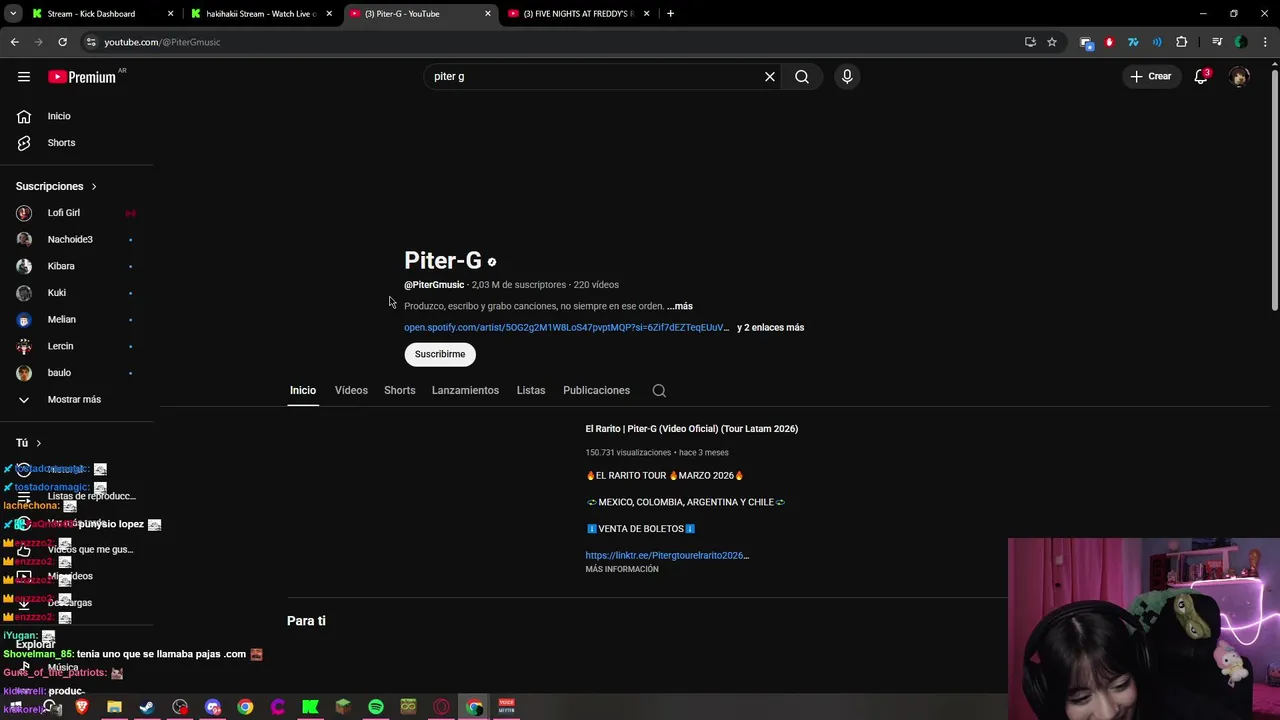Click the red hand blocker extension
Screen dimensions: 1280x720
point(1109,42)
